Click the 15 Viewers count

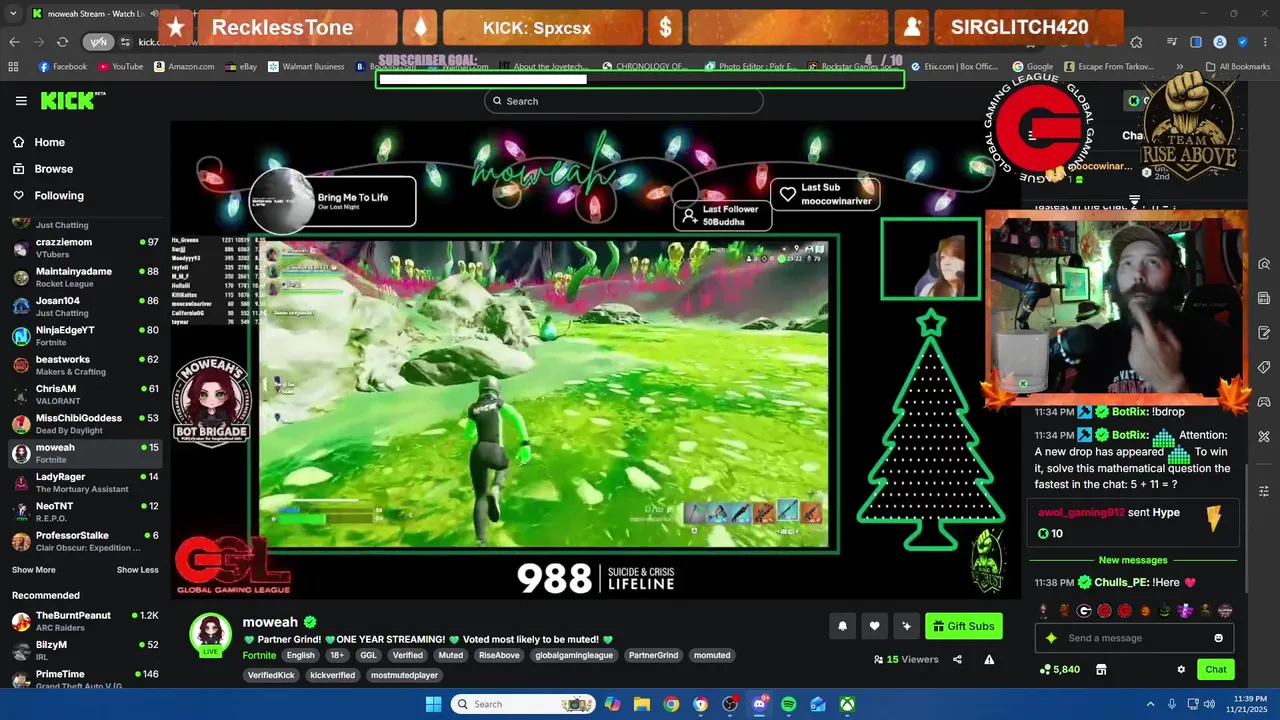point(906,660)
